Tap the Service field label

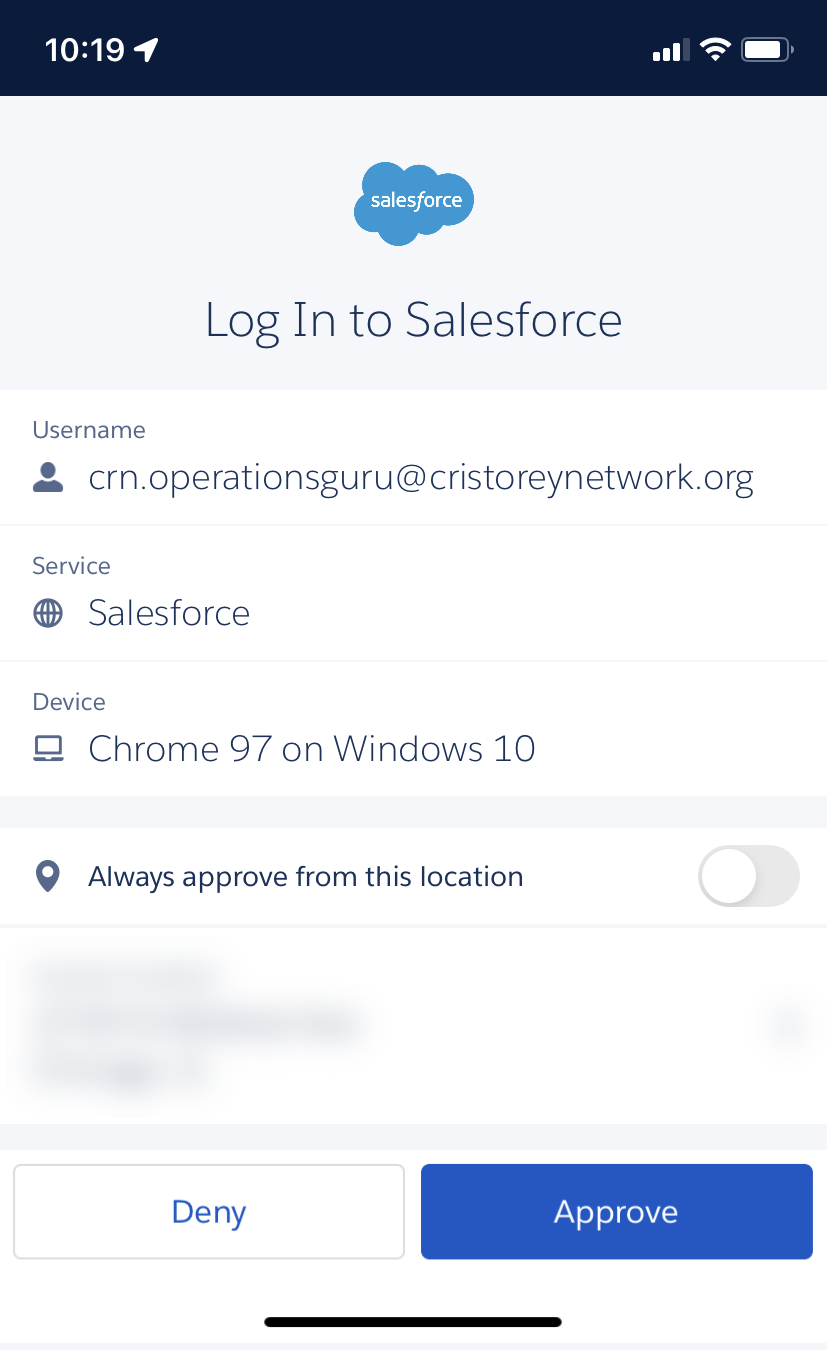[71, 566]
